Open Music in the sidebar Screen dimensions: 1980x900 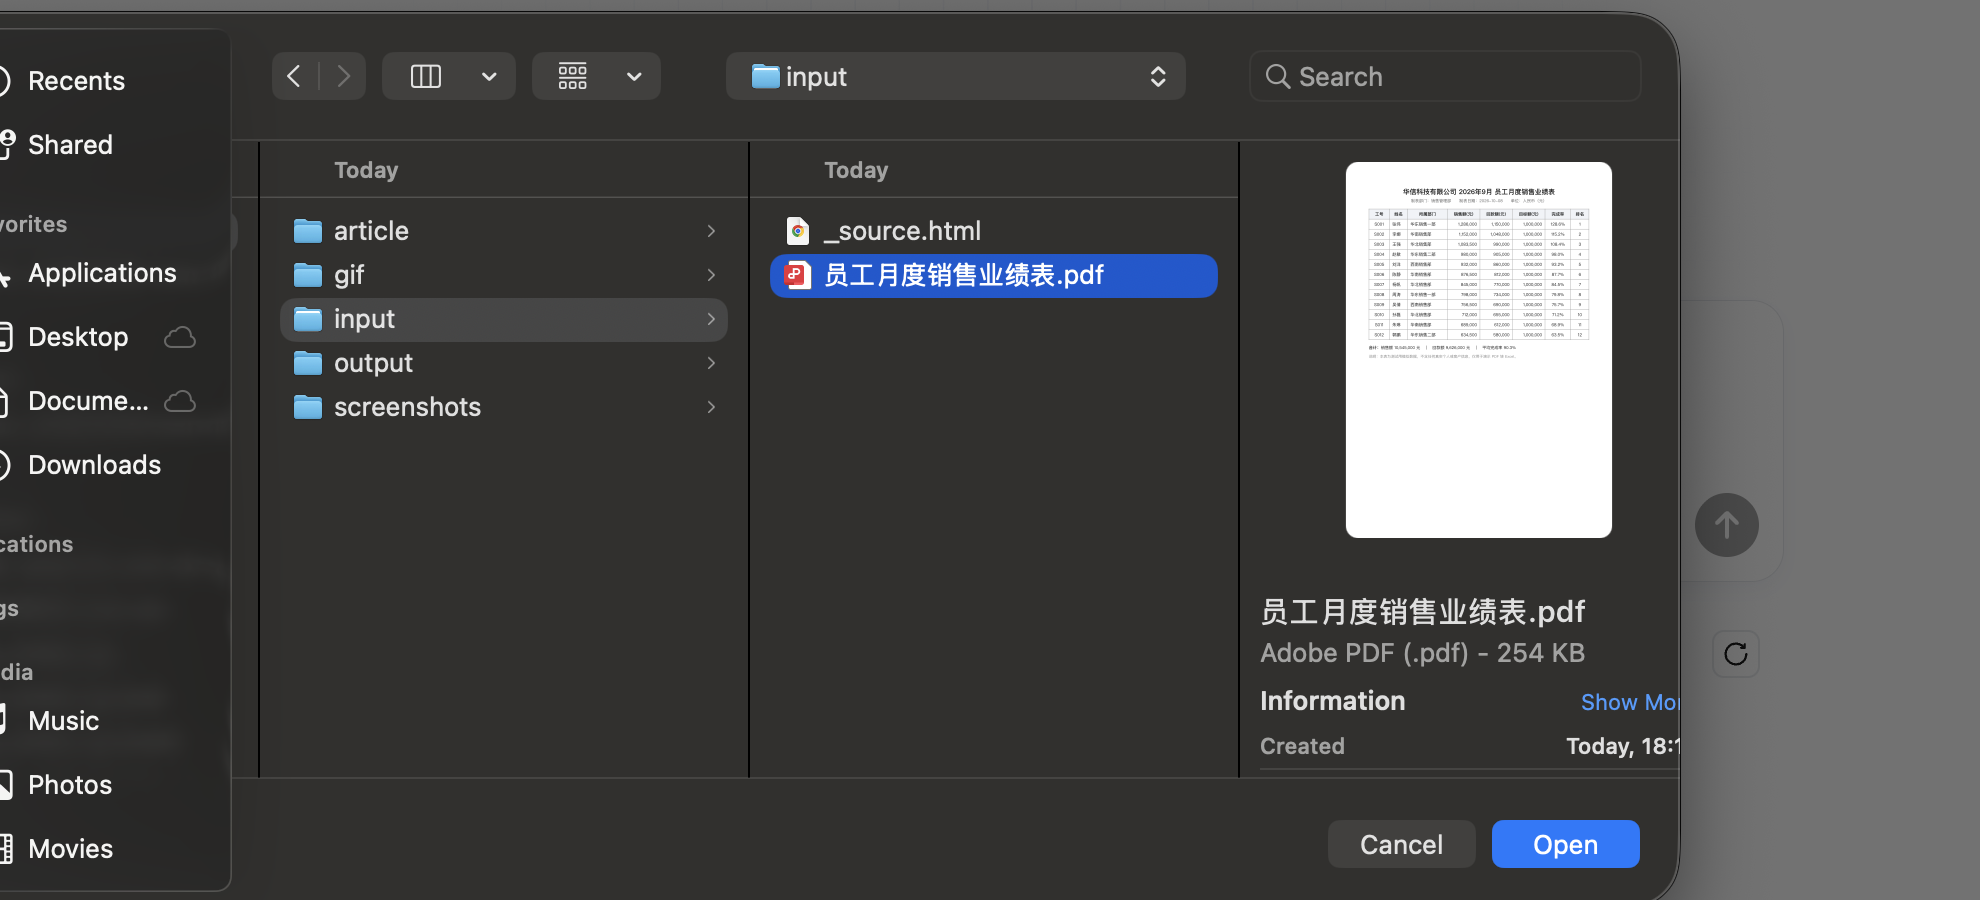63,721
